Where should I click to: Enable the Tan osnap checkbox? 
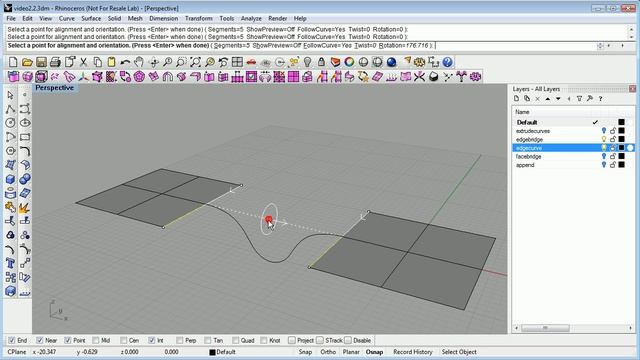pyautogui.click(x=208, y=340)
